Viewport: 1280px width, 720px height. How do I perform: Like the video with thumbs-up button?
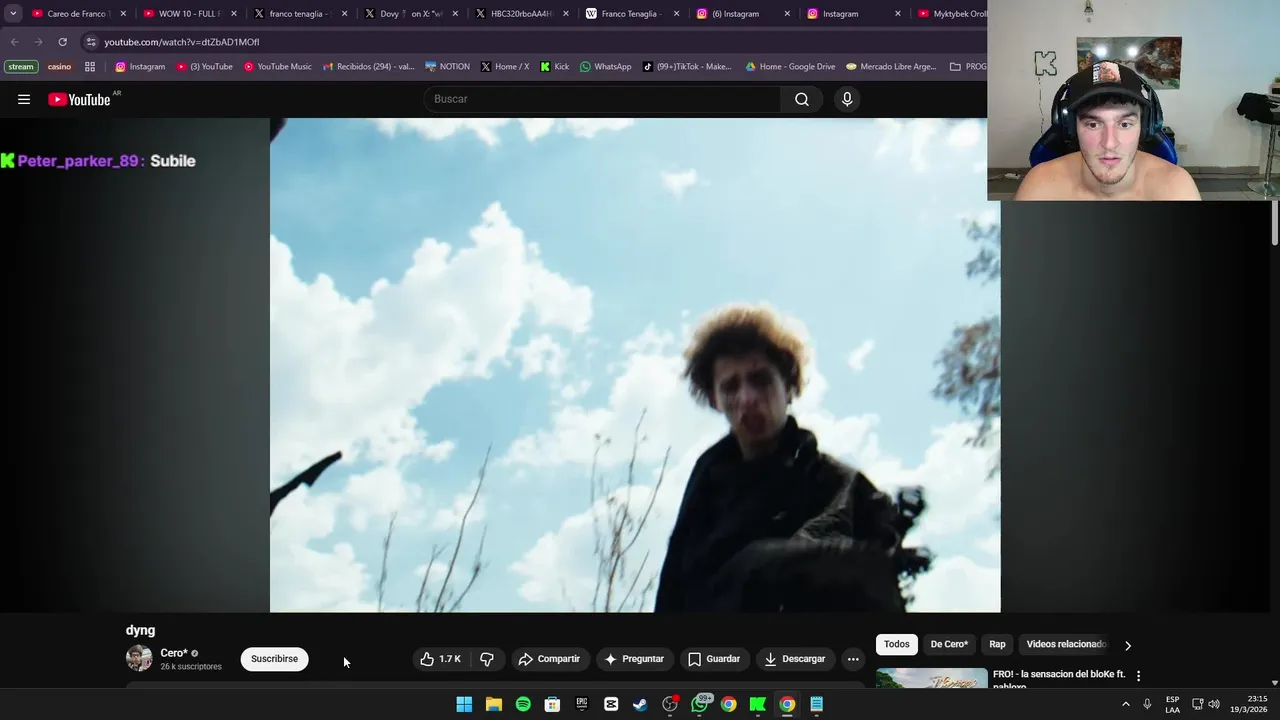[441, 659]
